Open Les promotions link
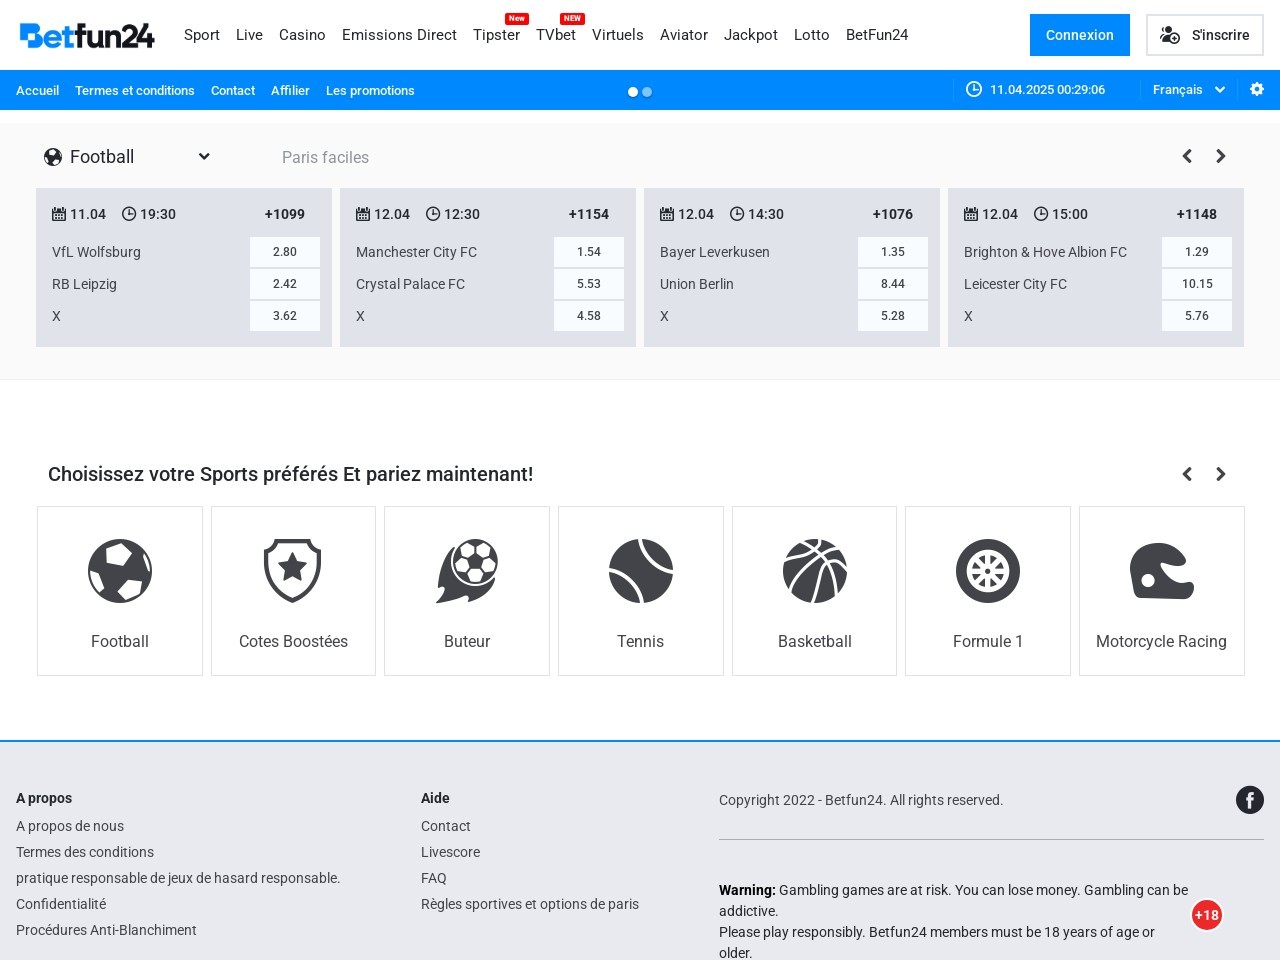Viewport: 1280px width, 960px height. (370, 90)
